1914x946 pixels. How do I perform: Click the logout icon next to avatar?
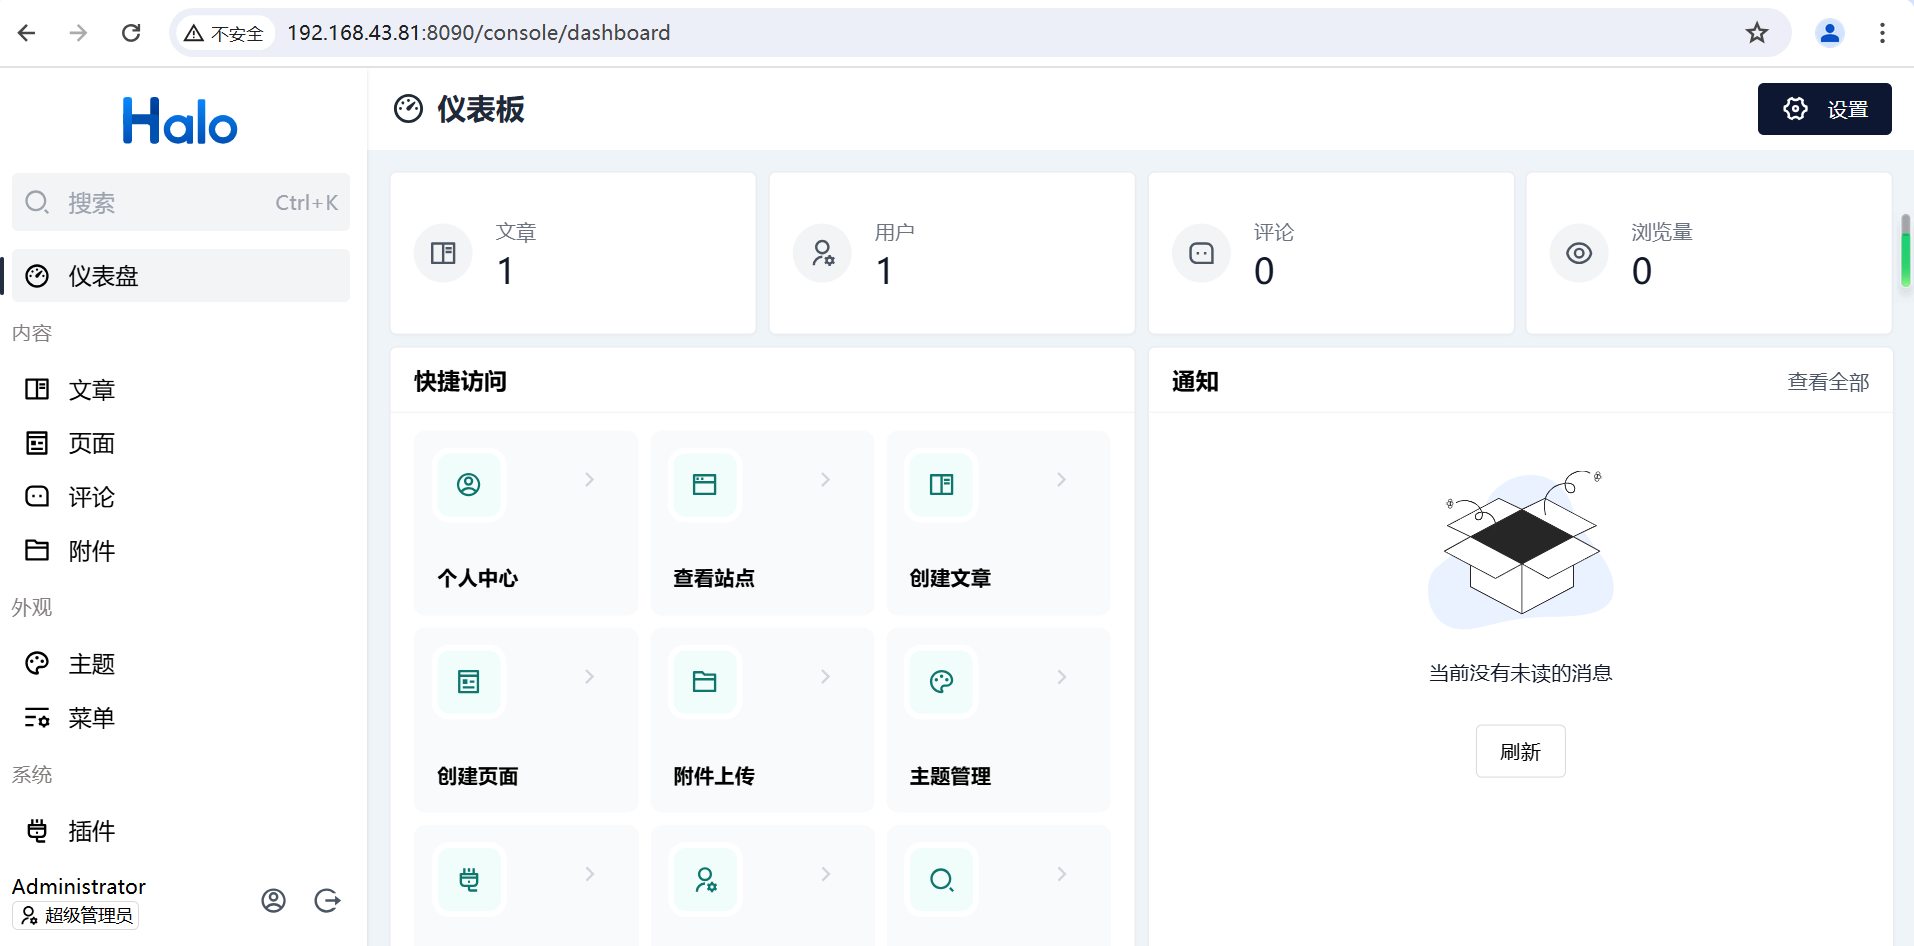327,900
